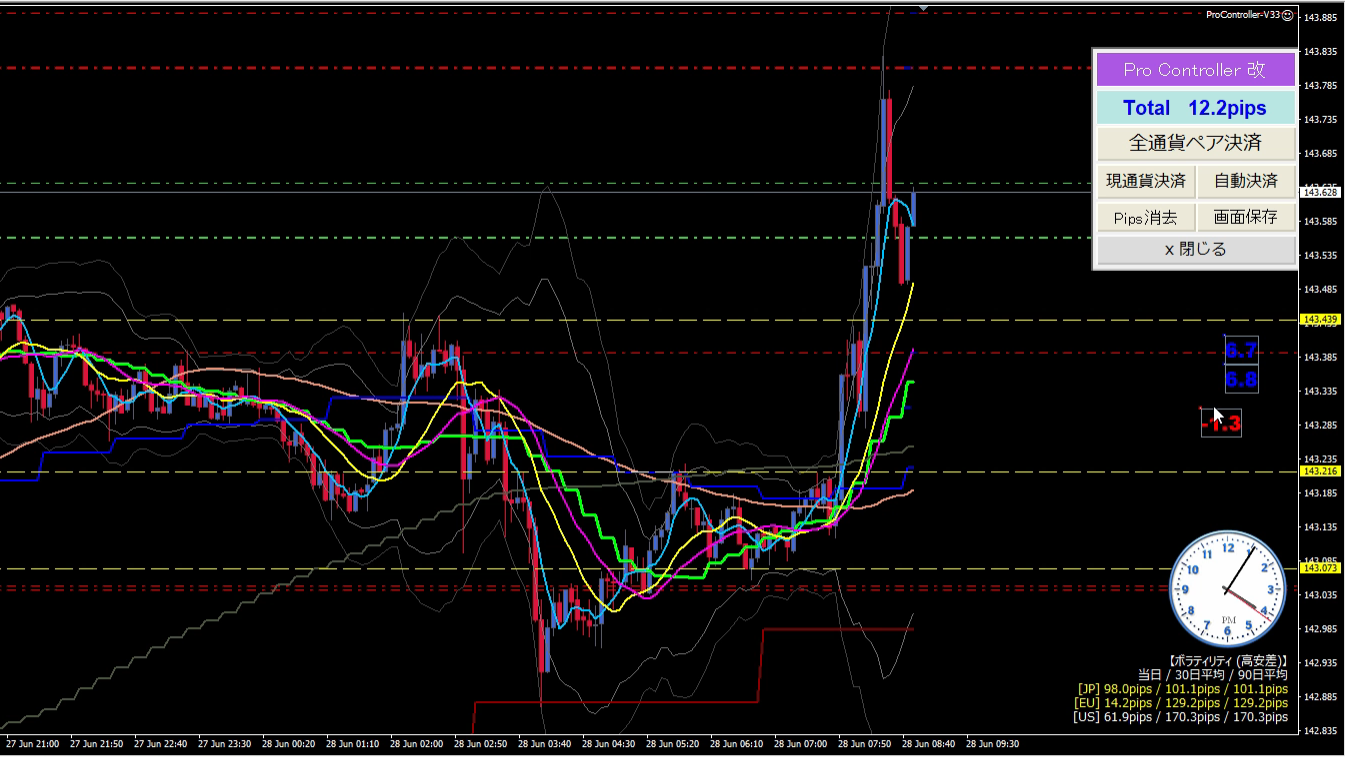The image size is (1345, 757).
Task: Click the 142.835 price scale label
Action: click(1321, 731)
